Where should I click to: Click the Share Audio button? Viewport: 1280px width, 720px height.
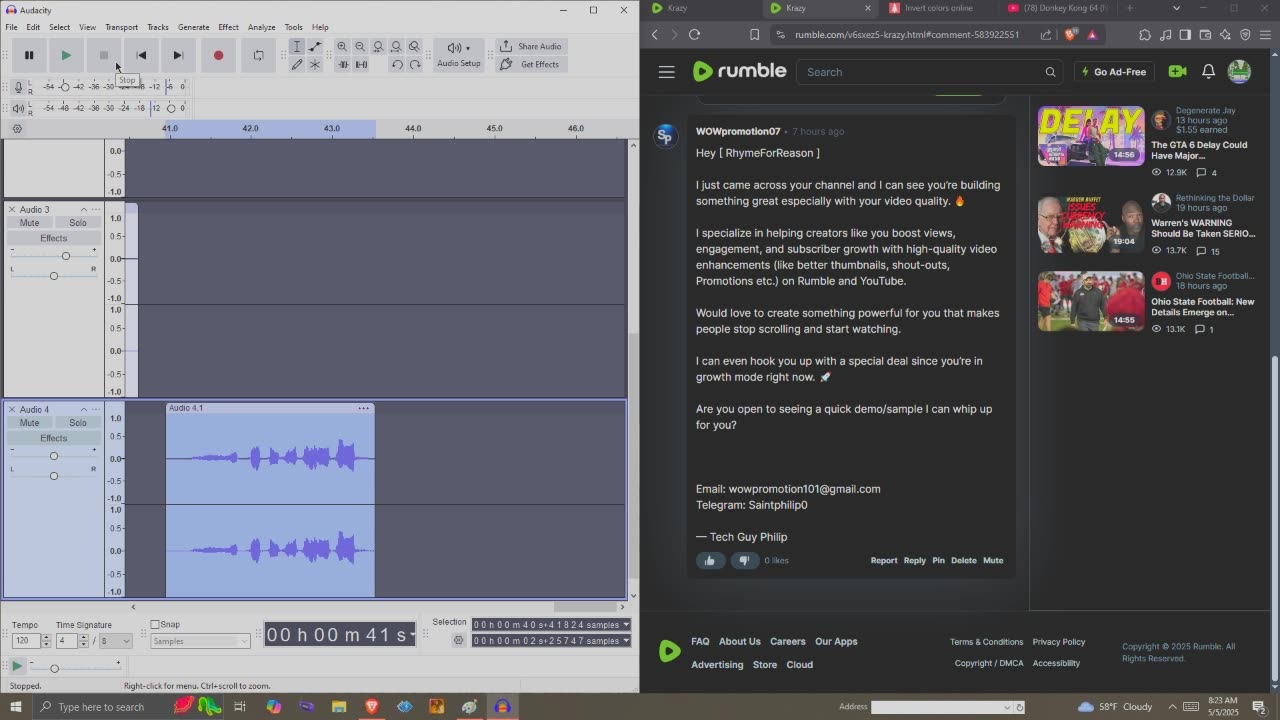click(x=530, y=46)
